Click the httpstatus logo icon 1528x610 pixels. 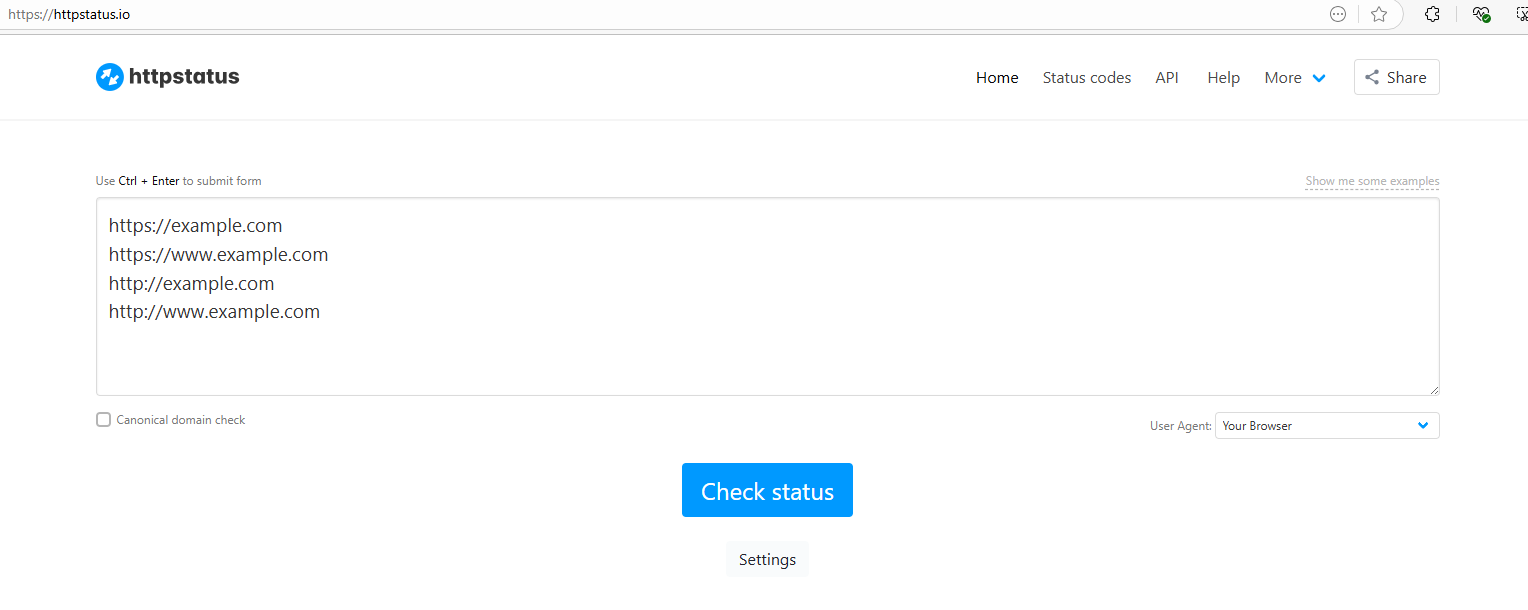(110, 77)
